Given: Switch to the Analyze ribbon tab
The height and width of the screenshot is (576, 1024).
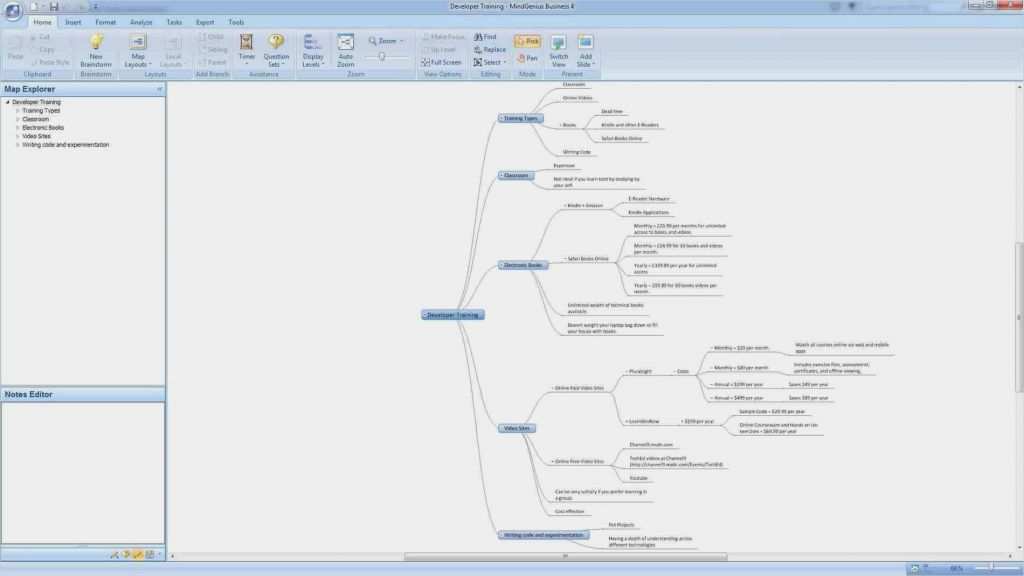Looking at the screenshot, I should 139,21.
